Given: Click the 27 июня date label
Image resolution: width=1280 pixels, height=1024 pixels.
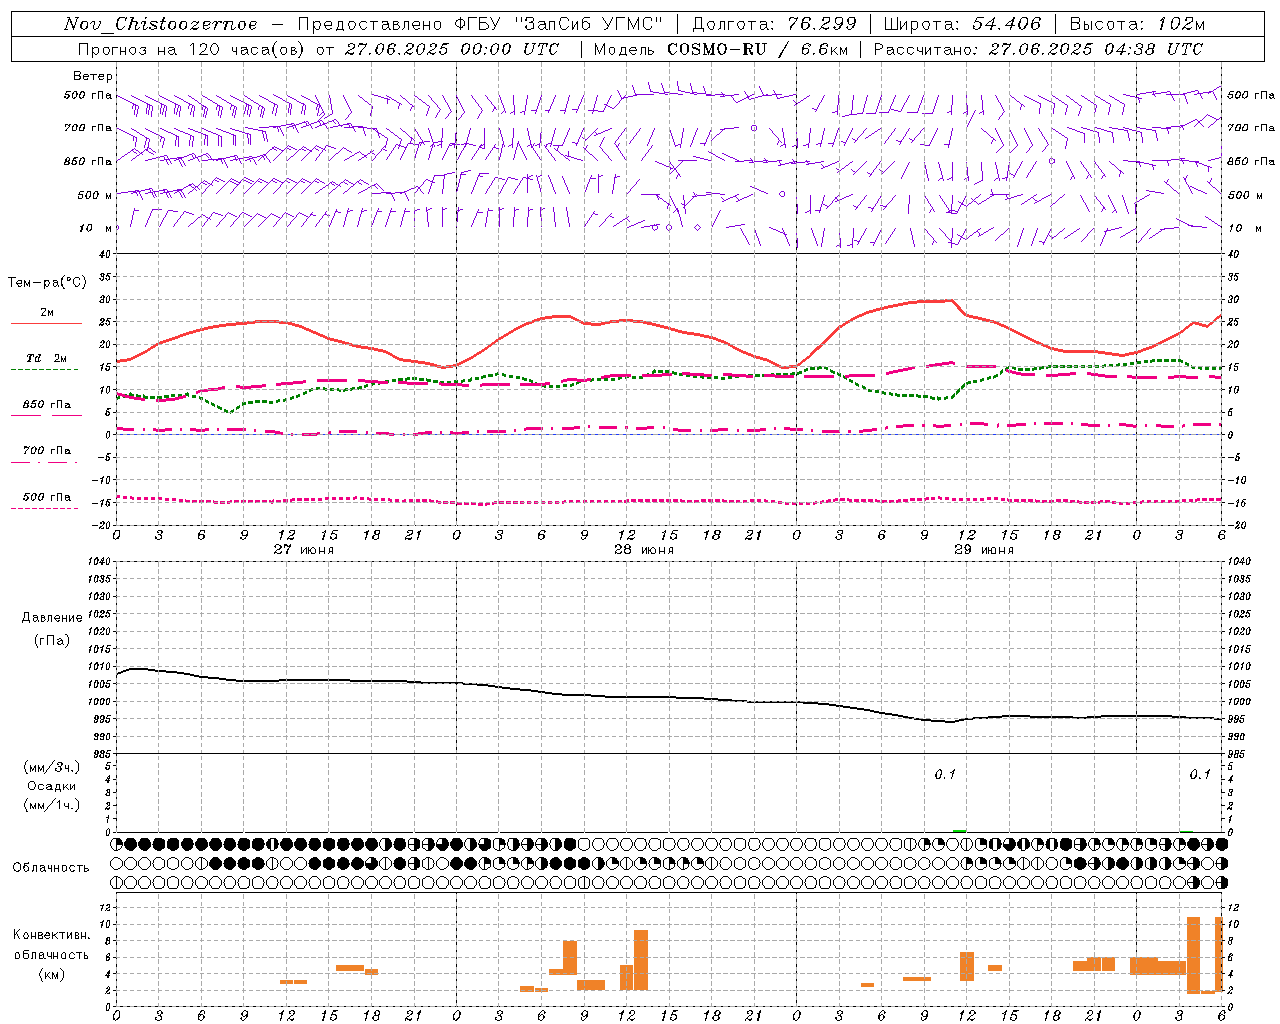Looking at the screenshot, I should (x=304, y=550).
